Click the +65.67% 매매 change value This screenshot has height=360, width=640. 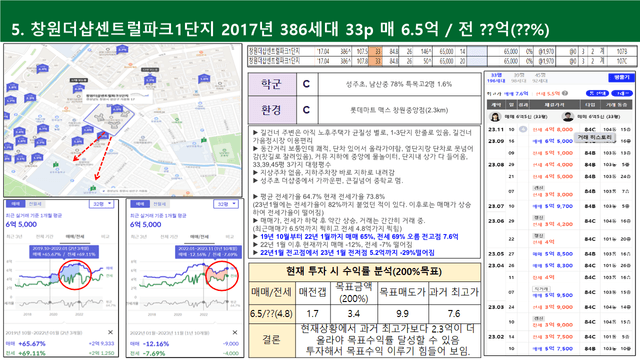point(32,344)
